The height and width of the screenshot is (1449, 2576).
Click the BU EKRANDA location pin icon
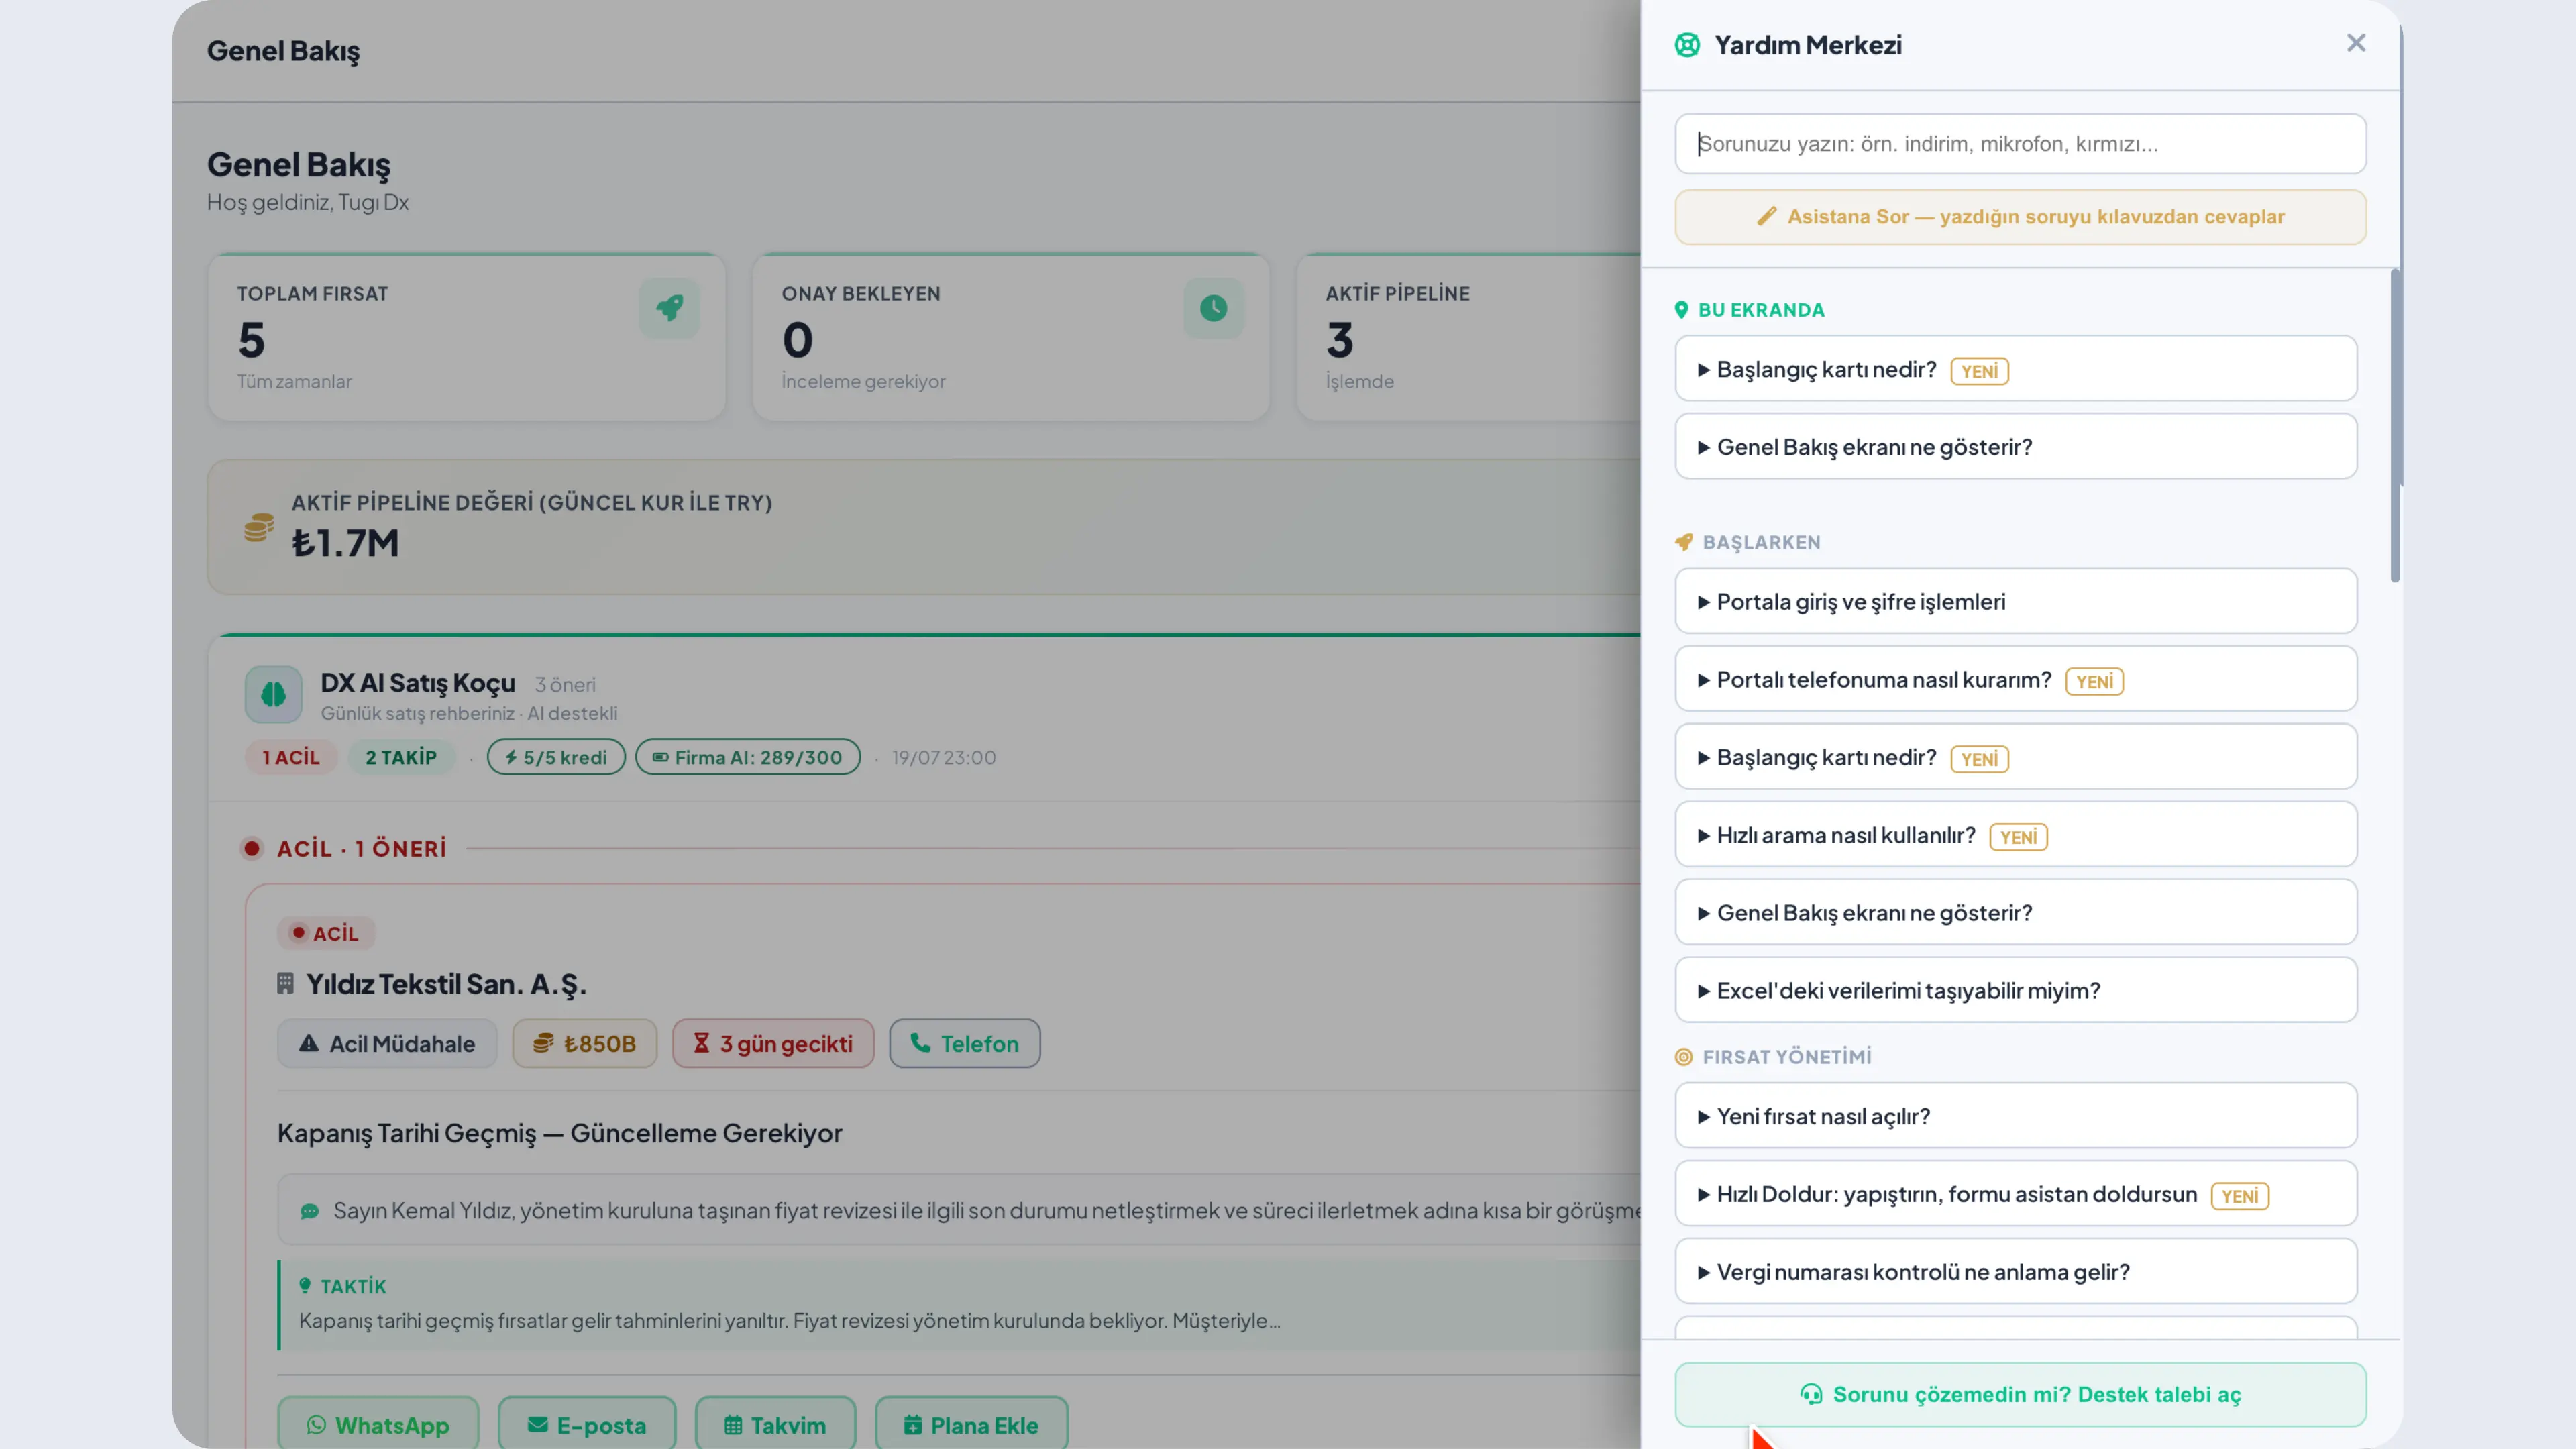tap(1681, 310)
